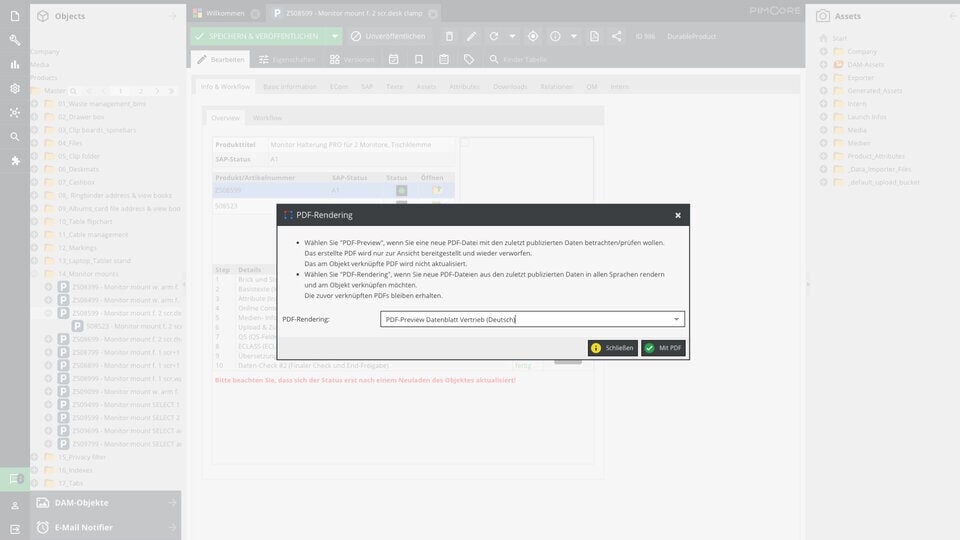Click the wrench tools icon in left sidebar
The width and height of the screenshot is (960, 540).
(x=15, y=40)
